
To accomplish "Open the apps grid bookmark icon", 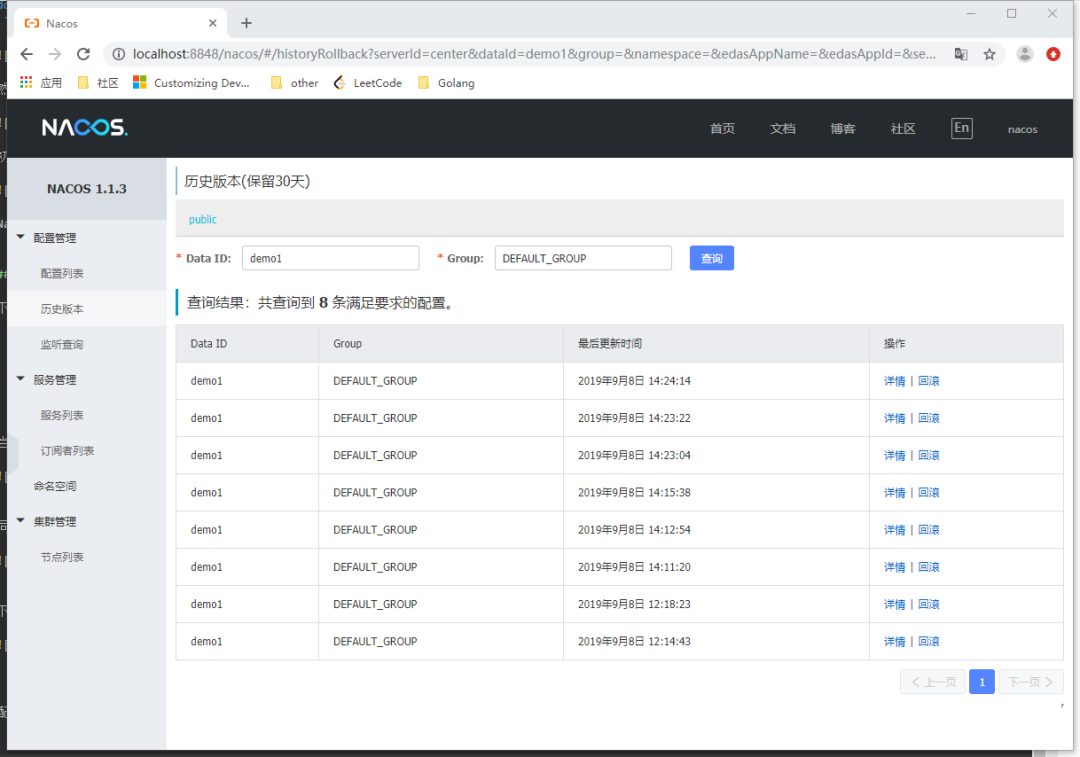I will 26,83.
